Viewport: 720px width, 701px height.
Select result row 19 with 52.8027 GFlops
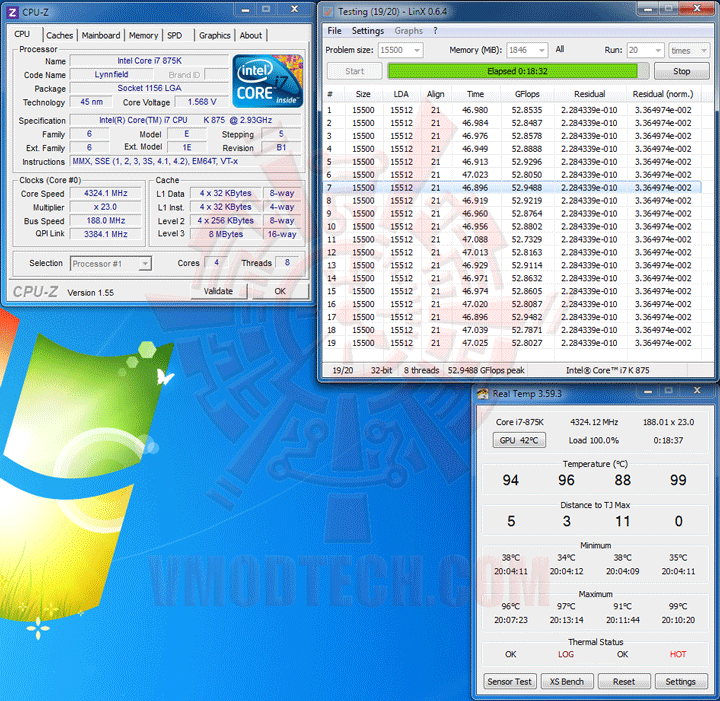(512, 343)
